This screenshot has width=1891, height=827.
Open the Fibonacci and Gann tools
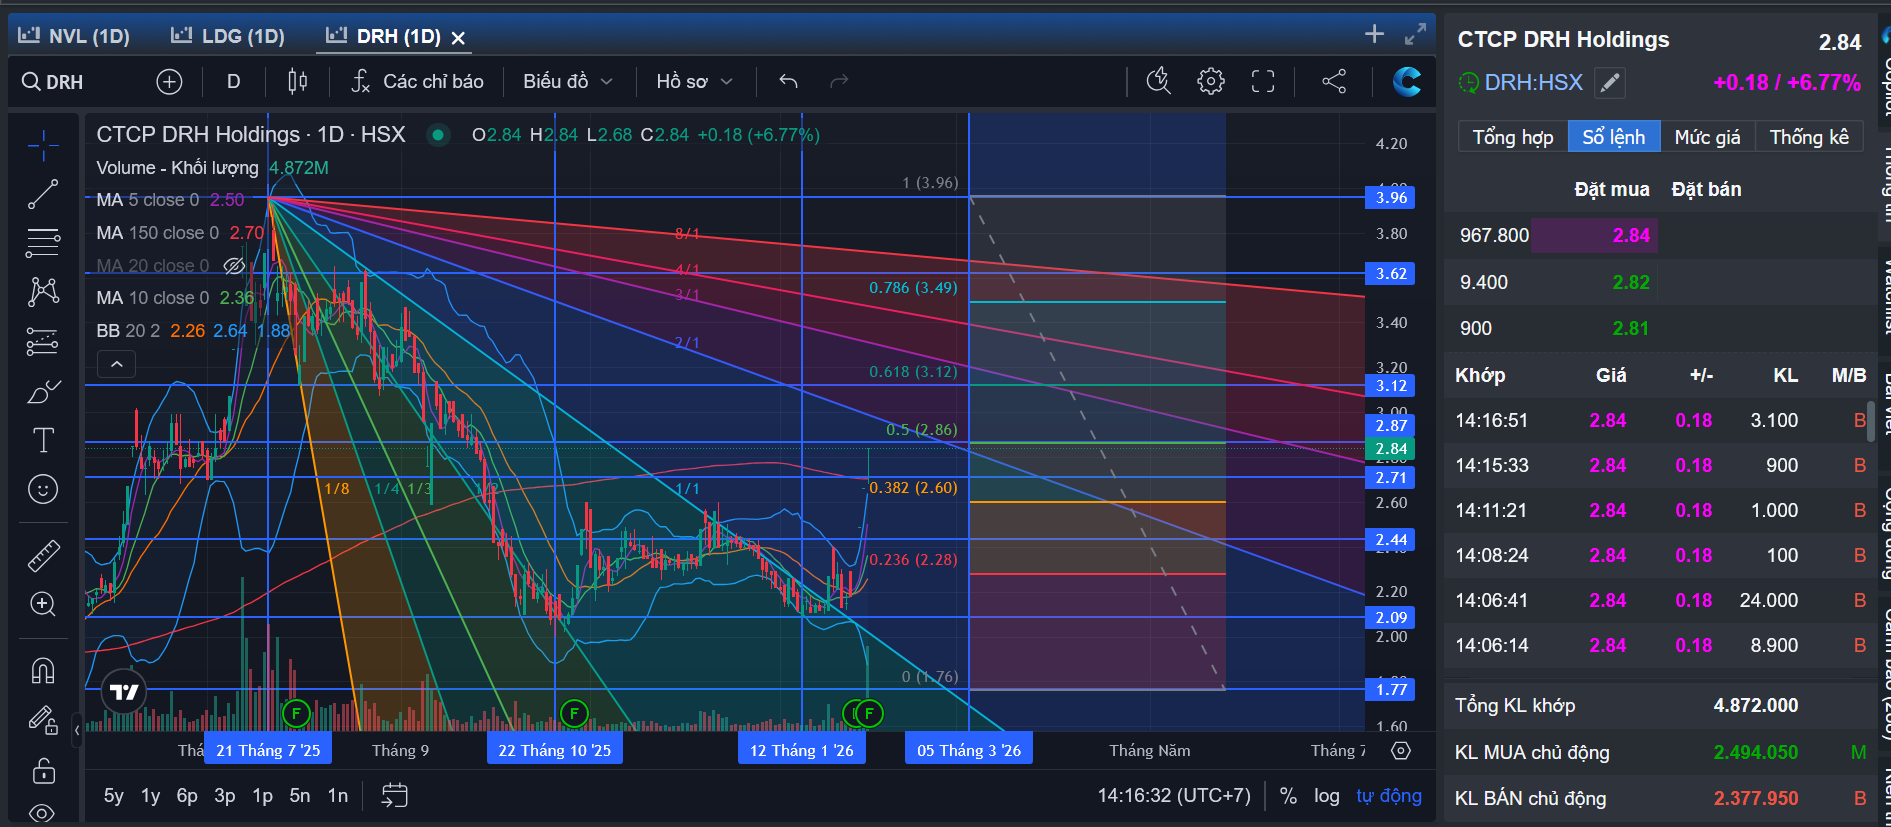(43, 243)
